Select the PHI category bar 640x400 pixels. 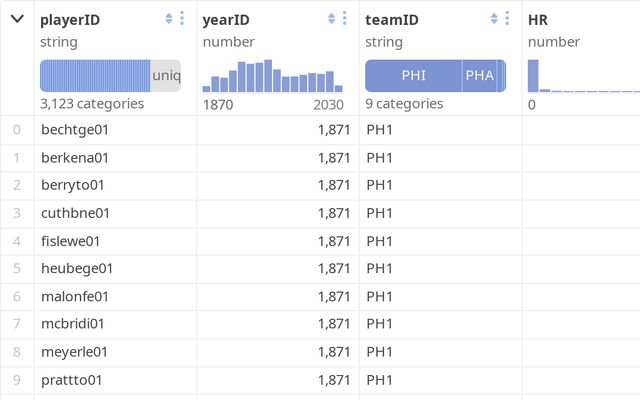point(413,76)
